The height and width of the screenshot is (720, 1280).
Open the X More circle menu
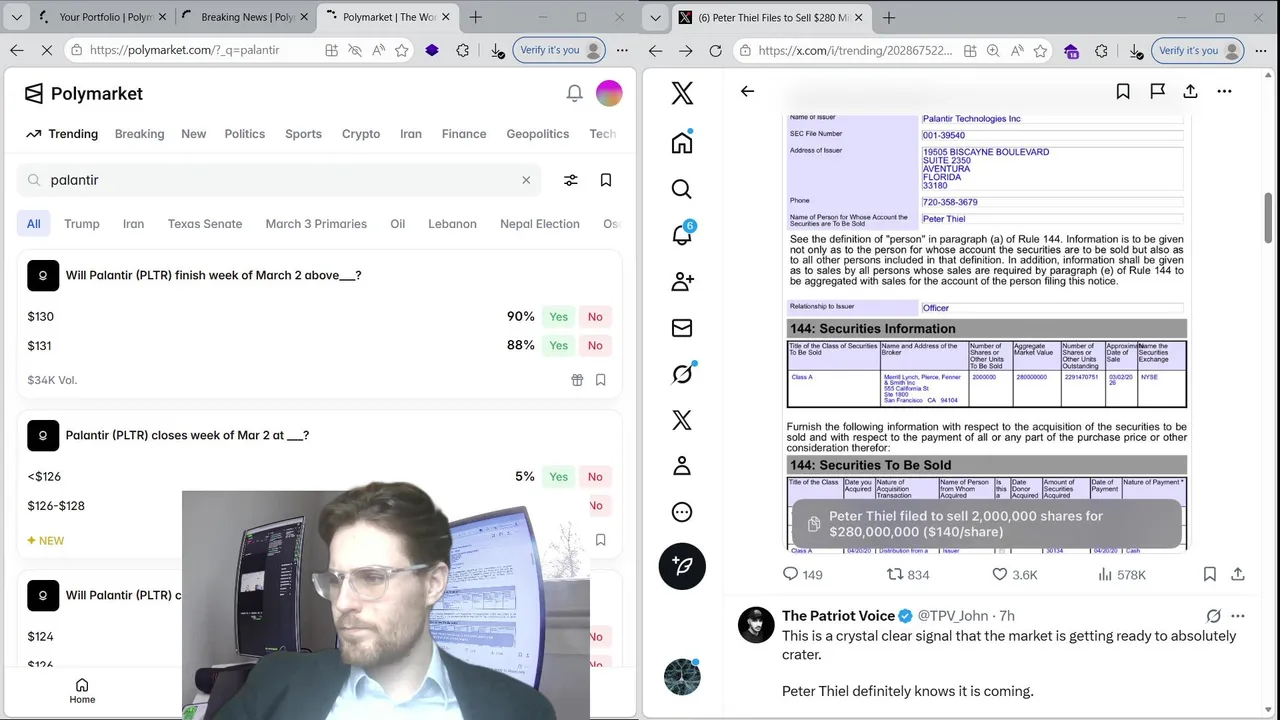[x=682, y=512]
